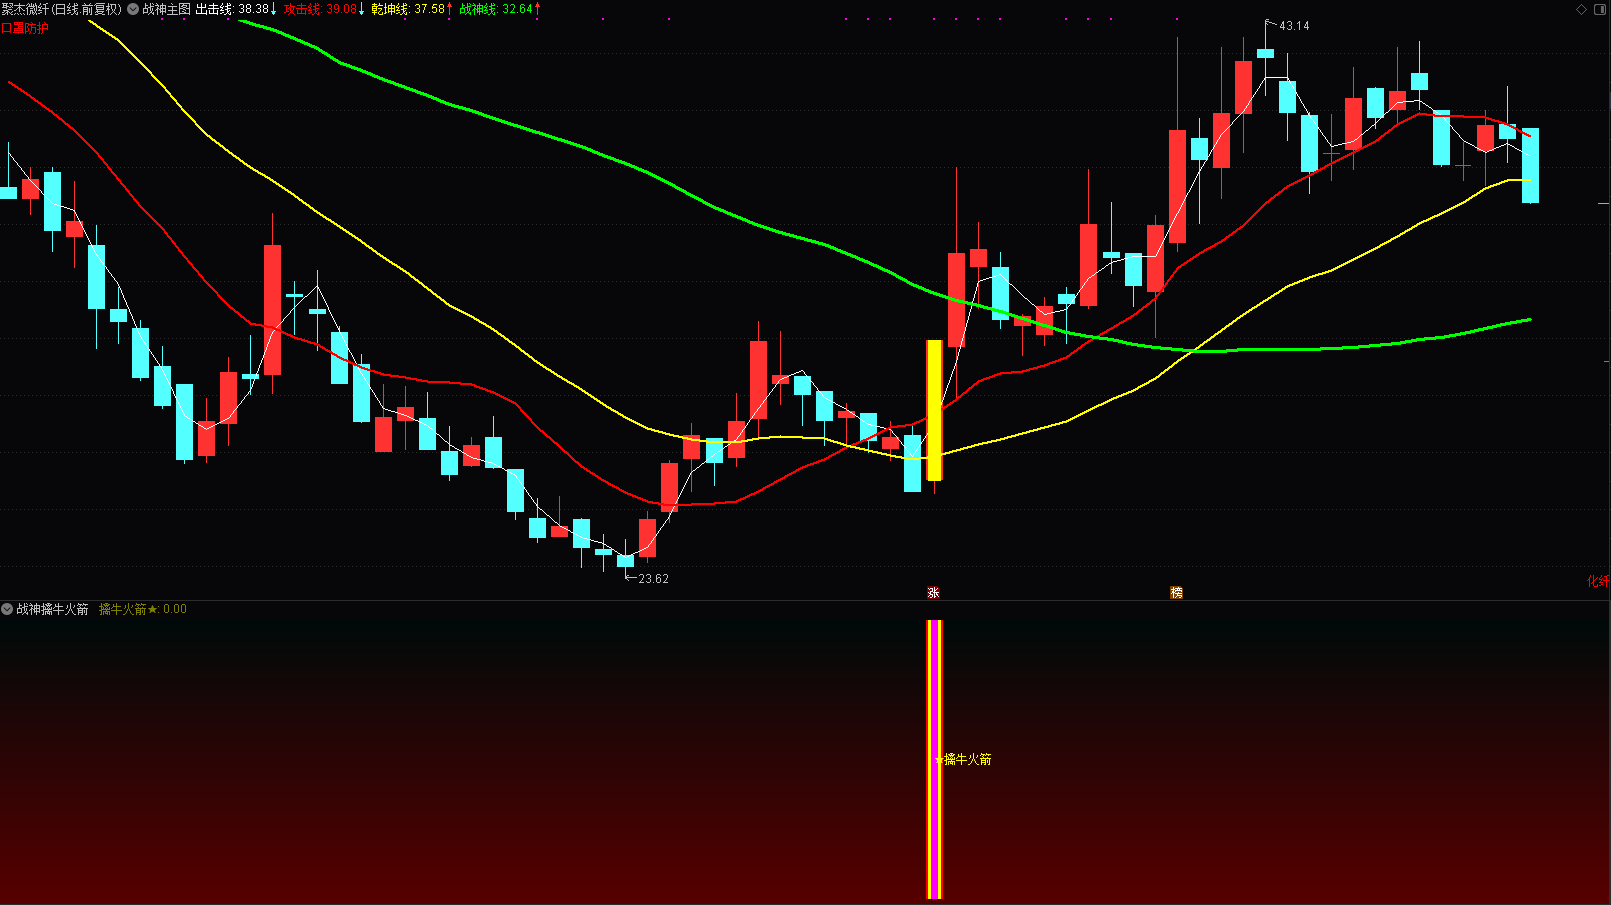Image resolution: width=1611 pixels, height=905 pixels.
Task: Expand the 战神主图 indicator dropdown arrow
Action: (133, 9)
